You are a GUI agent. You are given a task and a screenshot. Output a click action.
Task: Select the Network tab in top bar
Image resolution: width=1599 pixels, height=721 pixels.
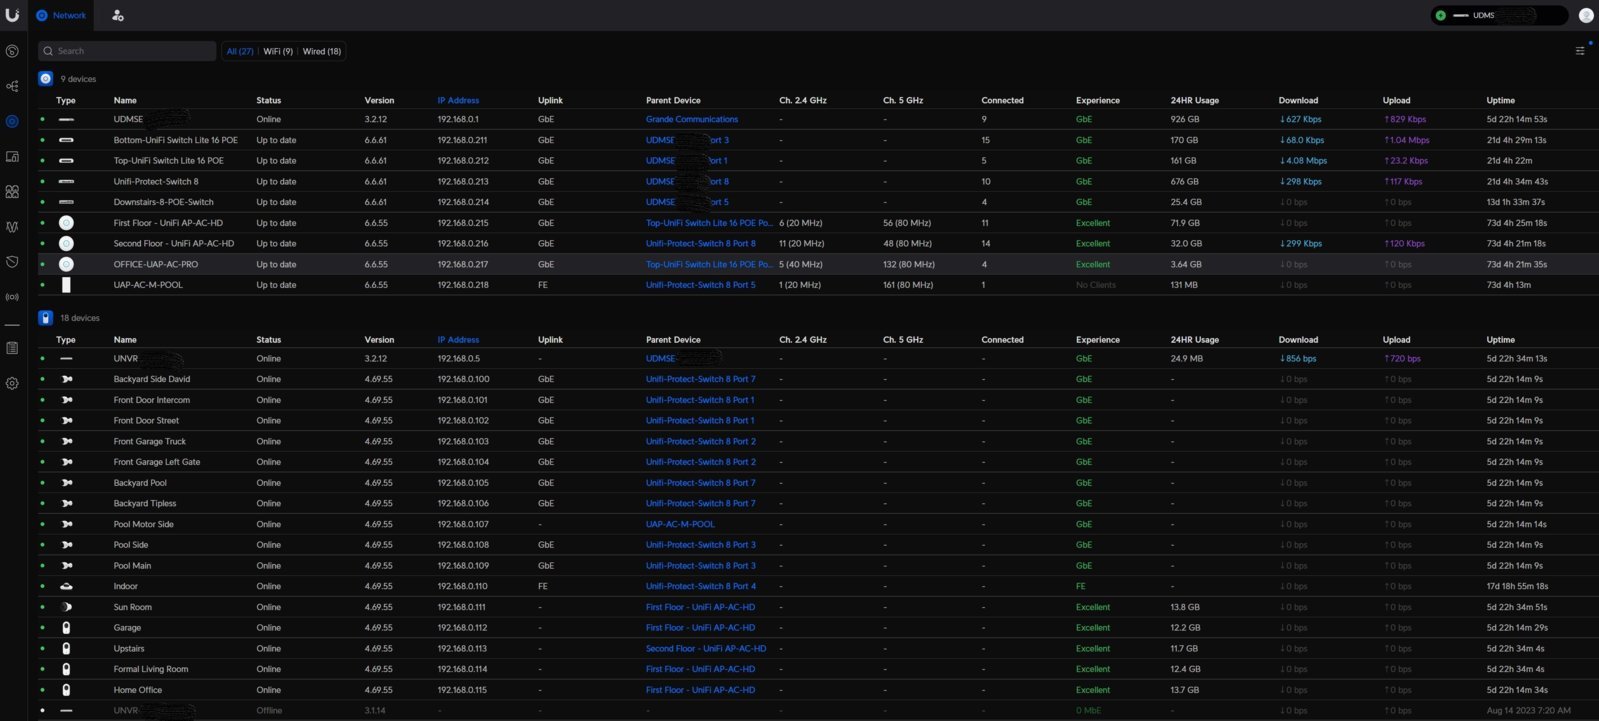(x=61, y=16)
